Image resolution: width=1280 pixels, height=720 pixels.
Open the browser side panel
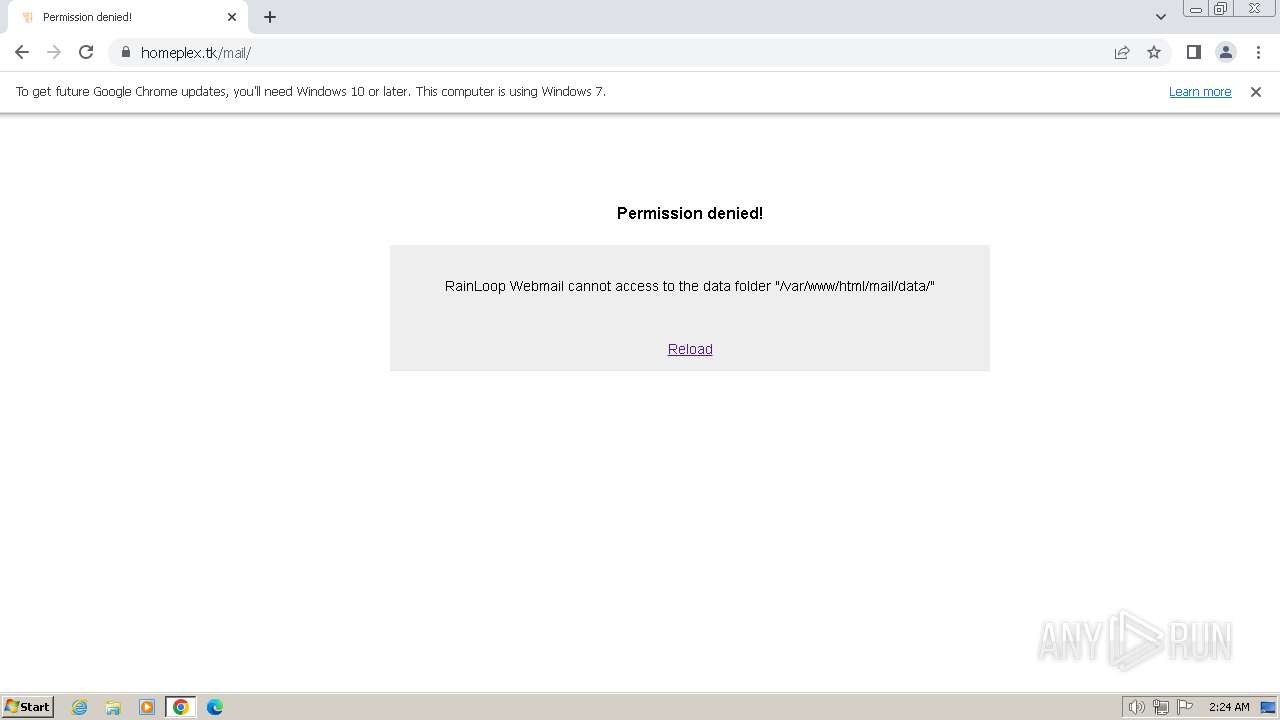(1193, 52)
